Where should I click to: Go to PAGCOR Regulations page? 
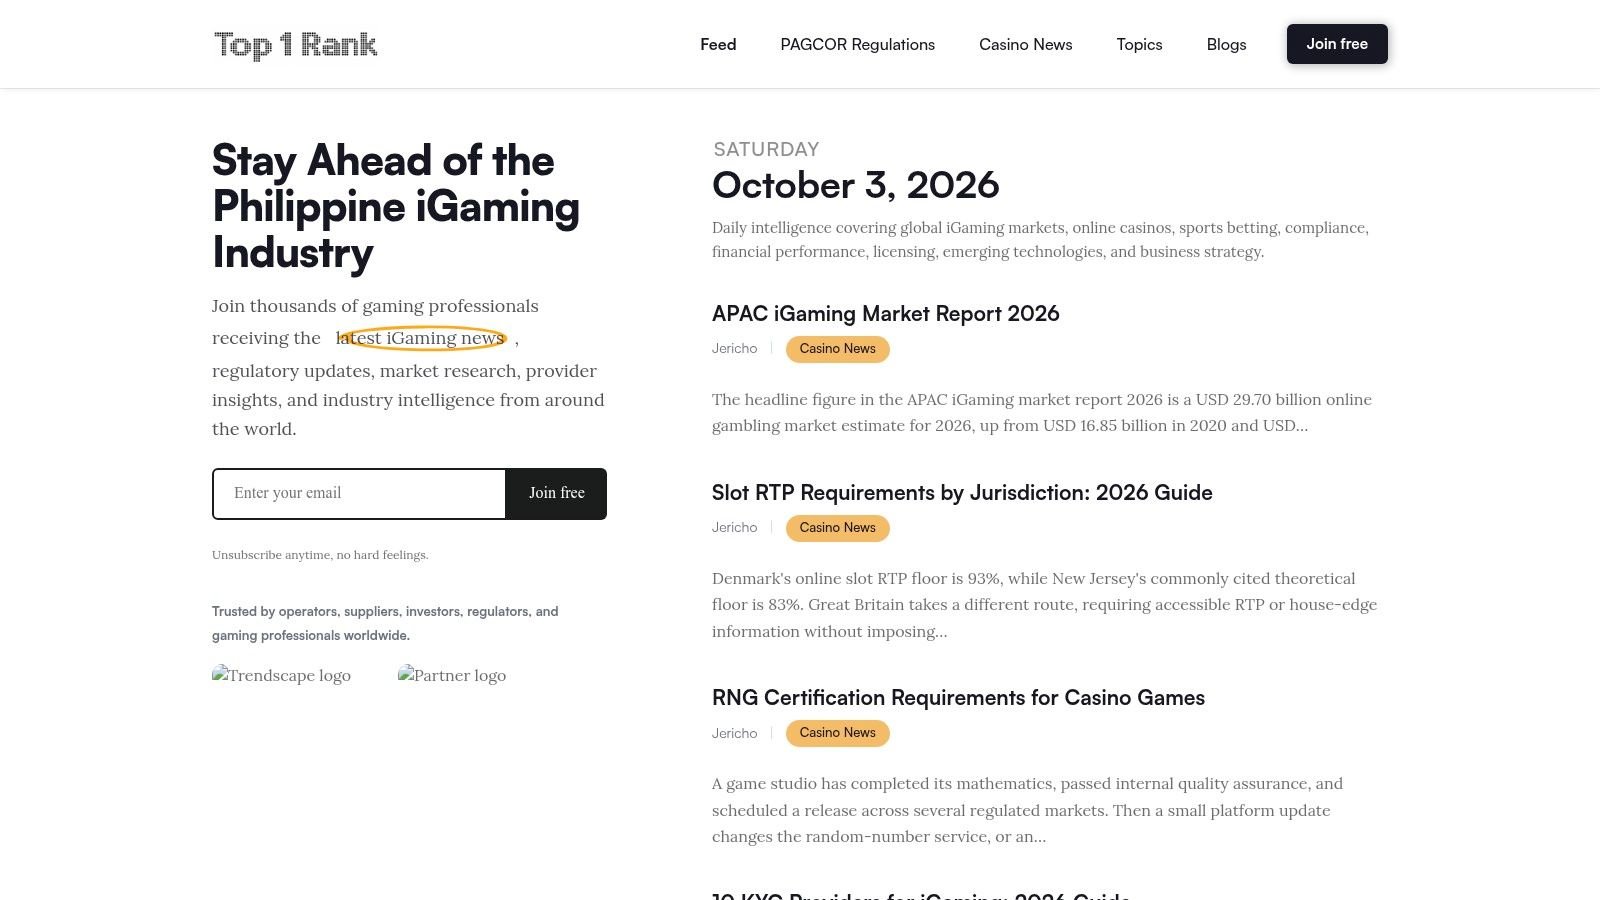pyautogui.click(x=858, y=44)
